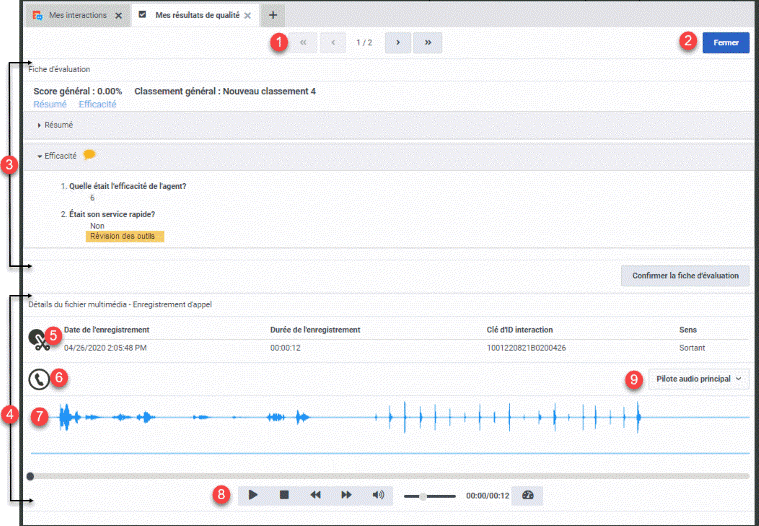Click the volume slider track
759x526 pixels.
point(430,496)
